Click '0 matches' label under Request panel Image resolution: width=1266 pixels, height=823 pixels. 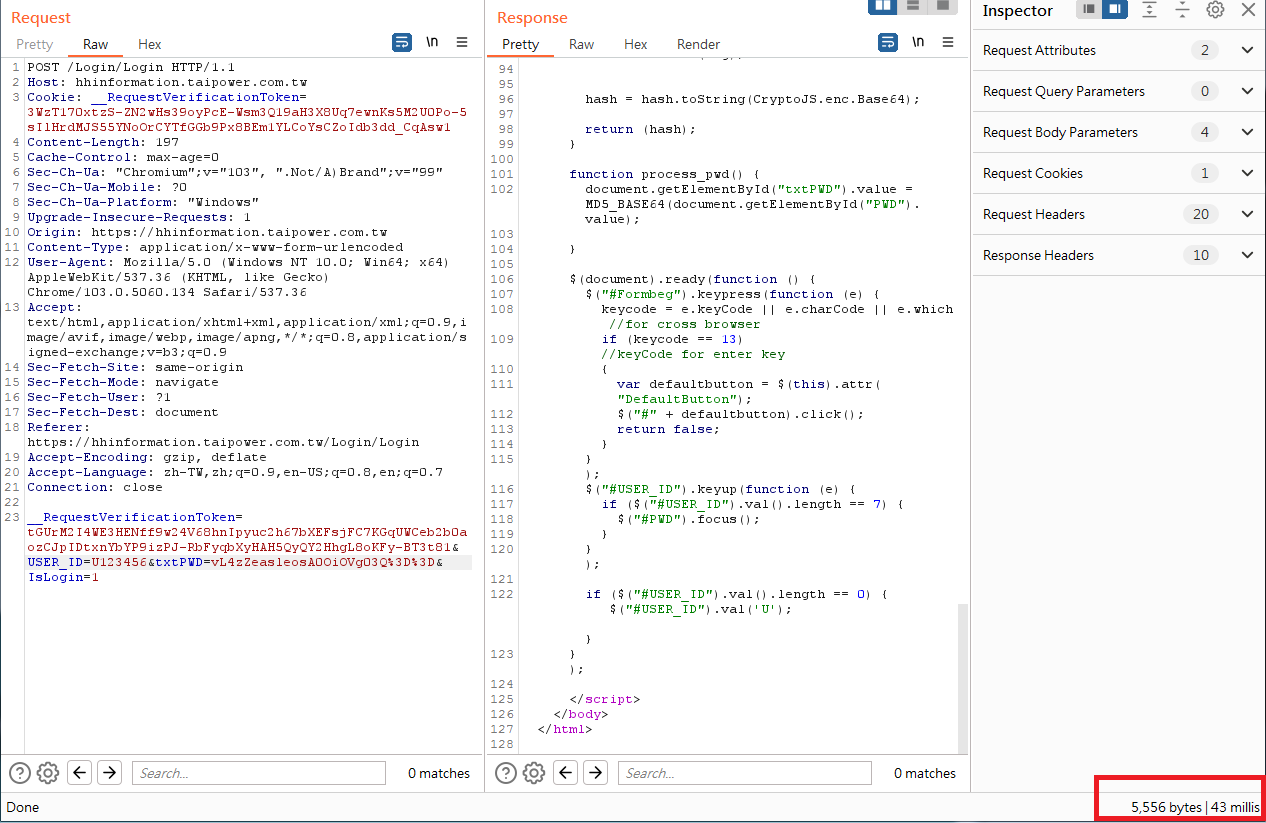pyautogui.click(x=439, y=773)
